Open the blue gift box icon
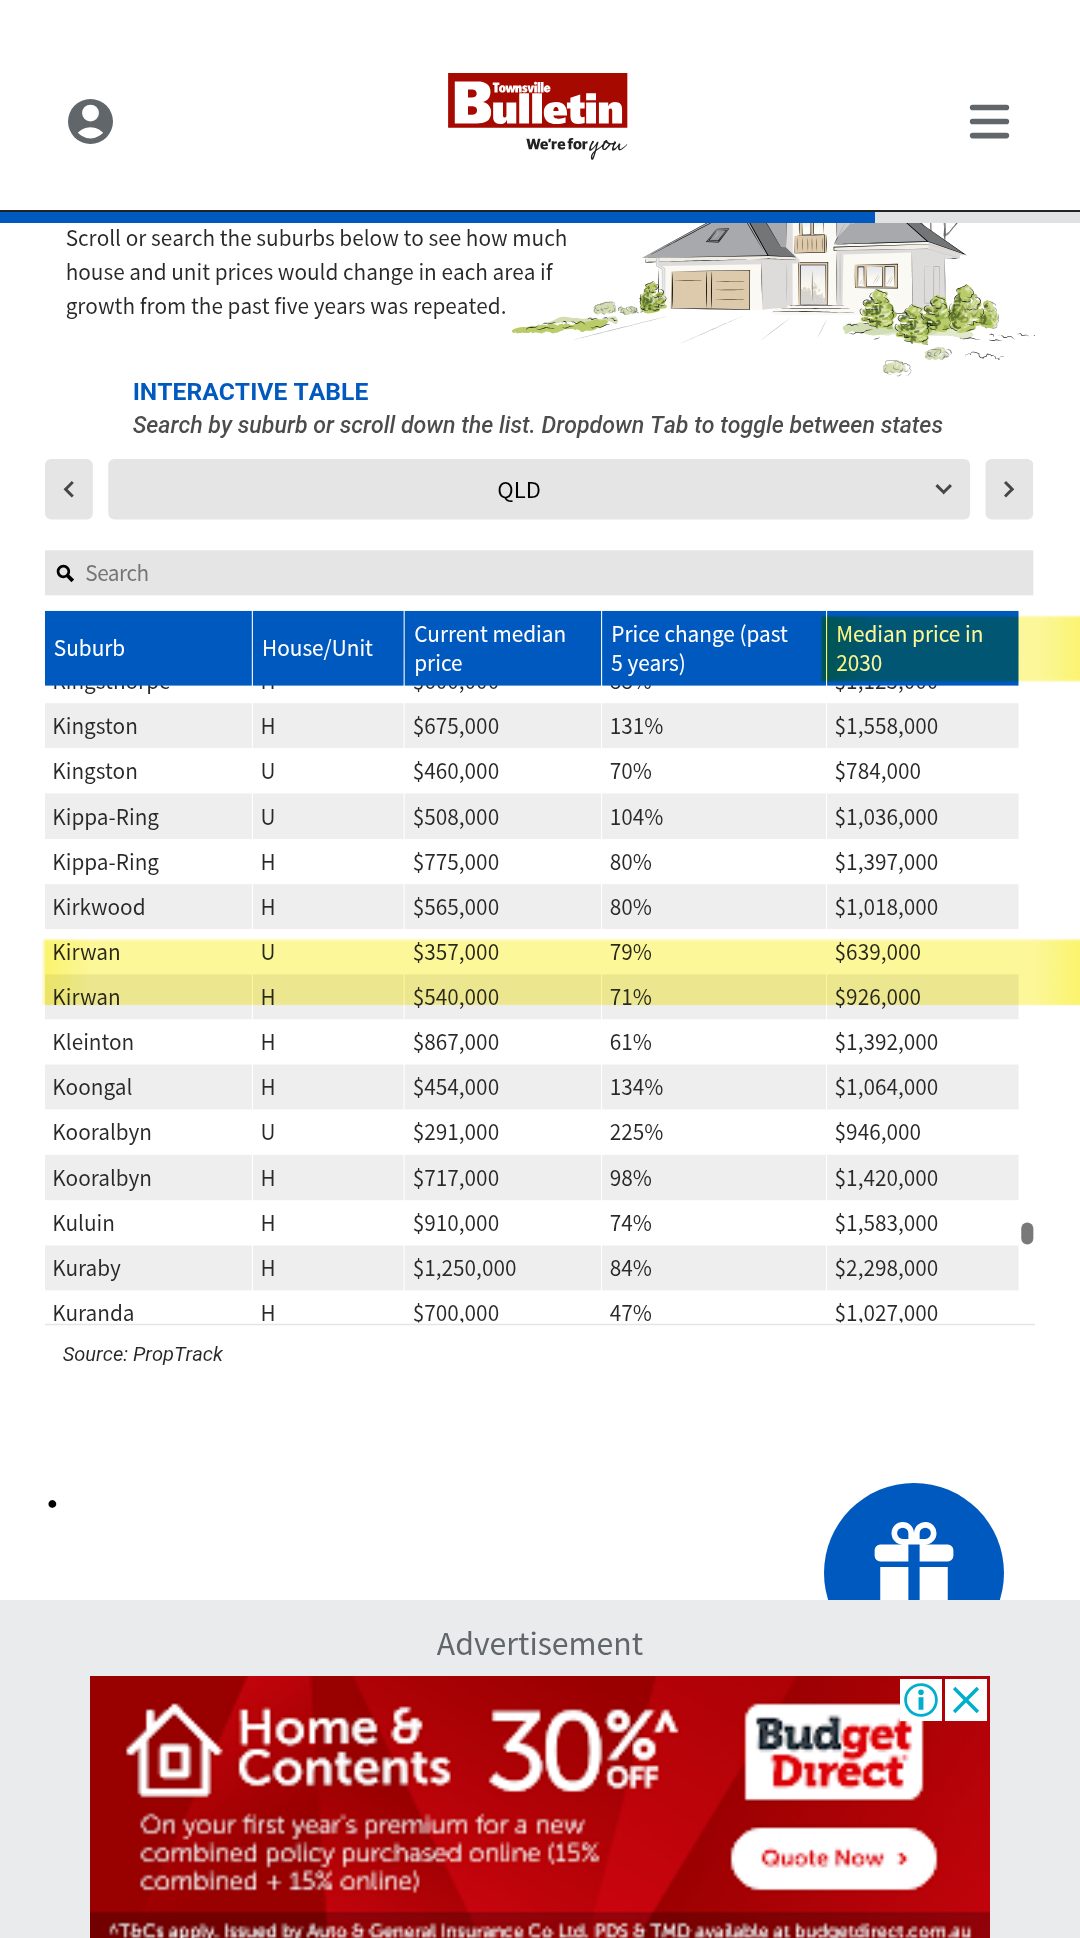1080x1938 pixels. pyautogui.click(x=914, y=1542)
